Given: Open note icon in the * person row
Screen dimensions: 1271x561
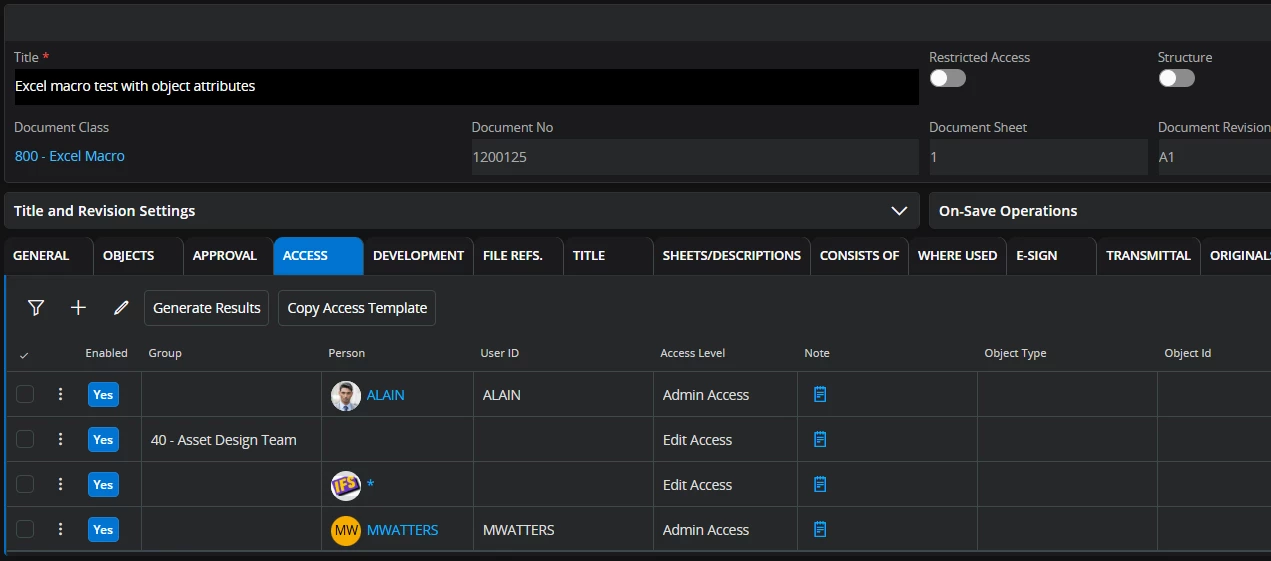Looking at the screenshot, I should 820,485.
